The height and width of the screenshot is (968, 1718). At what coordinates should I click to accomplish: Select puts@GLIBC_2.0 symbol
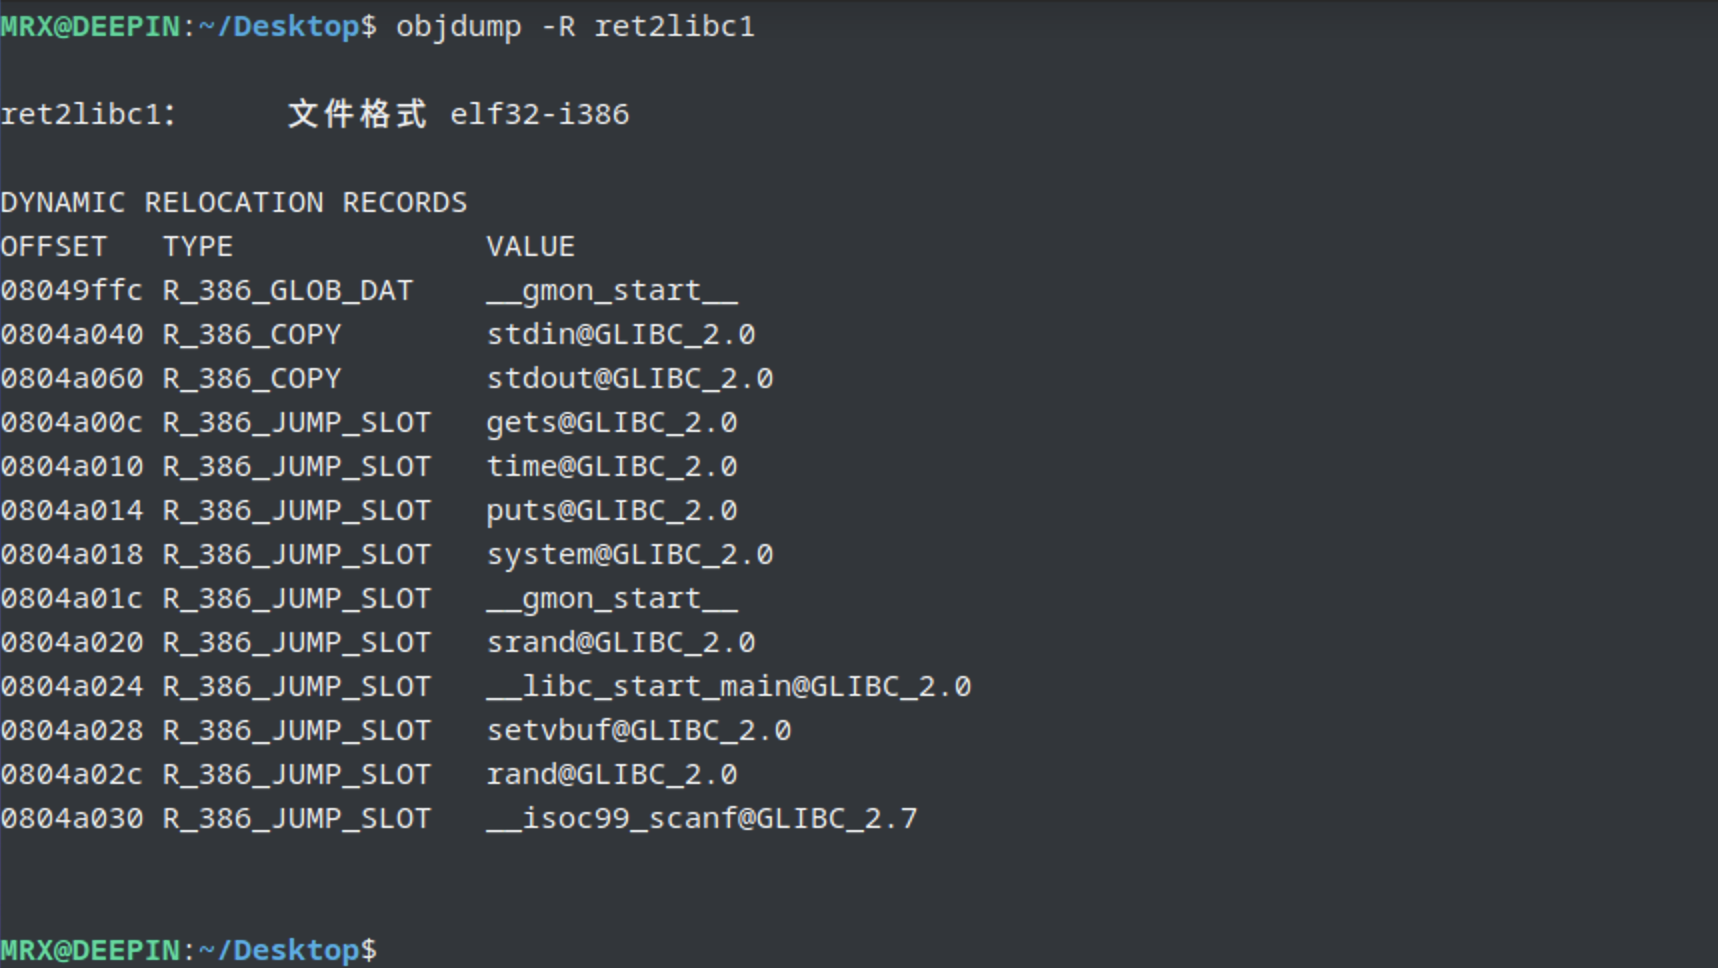(x=612, y=511)
